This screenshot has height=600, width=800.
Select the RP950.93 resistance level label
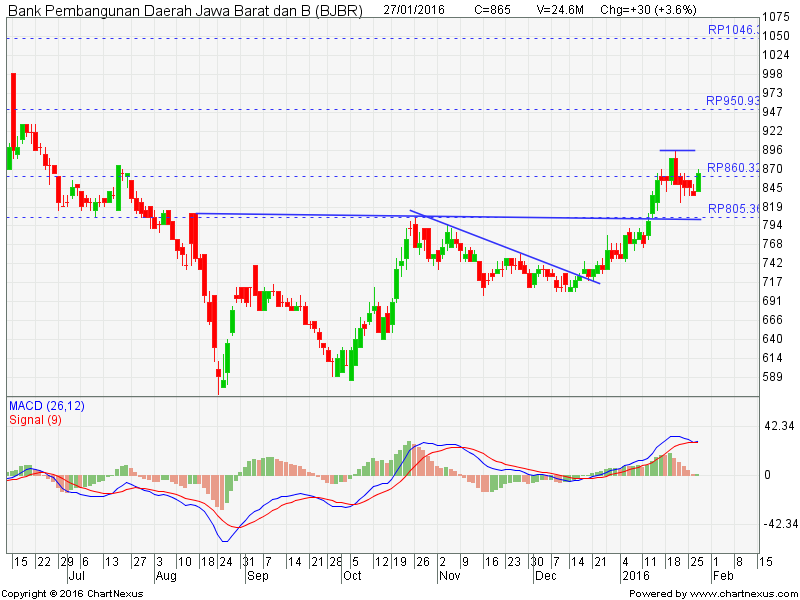pos(733,101)
